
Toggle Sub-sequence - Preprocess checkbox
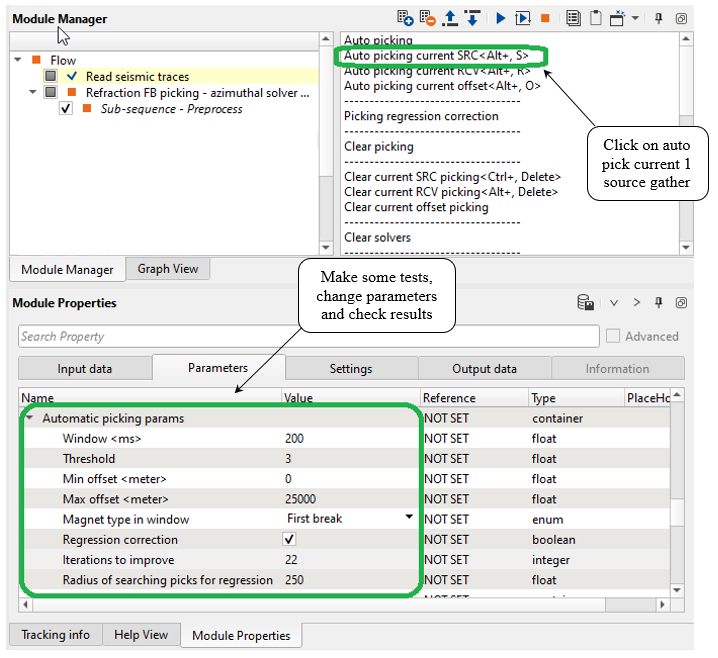pos(66,108)
